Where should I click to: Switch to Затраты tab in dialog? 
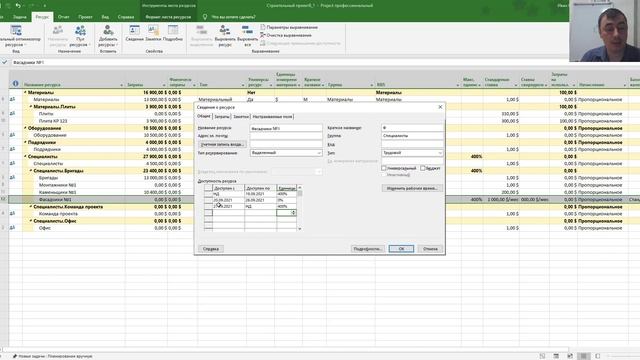(222, 117)
